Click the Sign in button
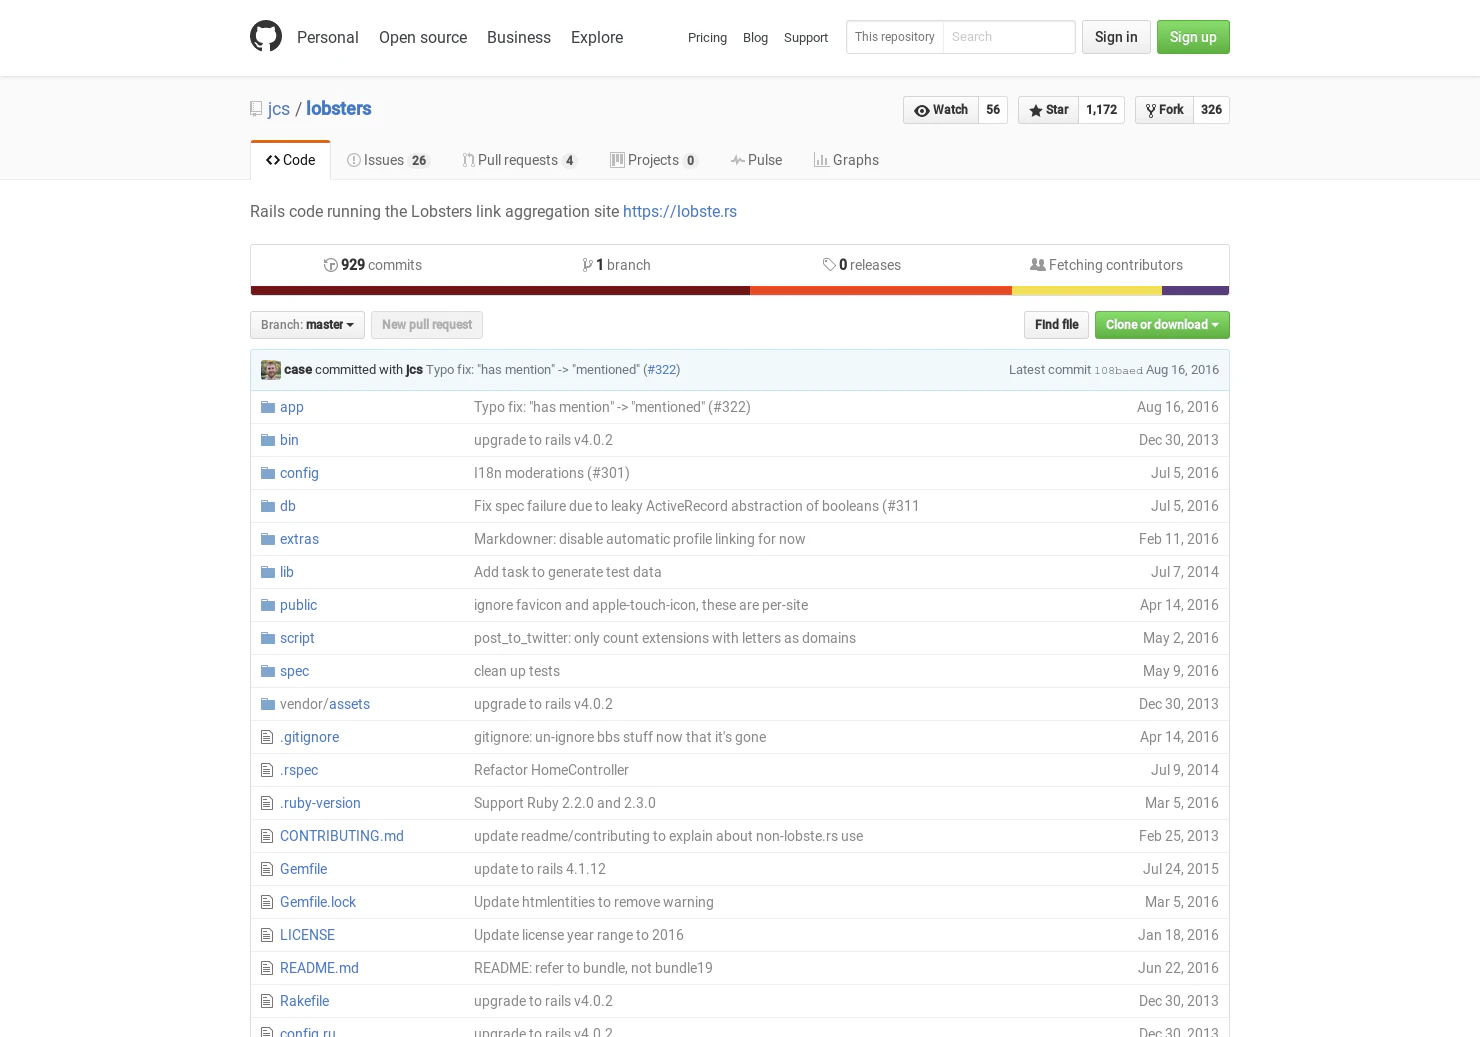1480x1037 pixels. (x=1116, y=37)
